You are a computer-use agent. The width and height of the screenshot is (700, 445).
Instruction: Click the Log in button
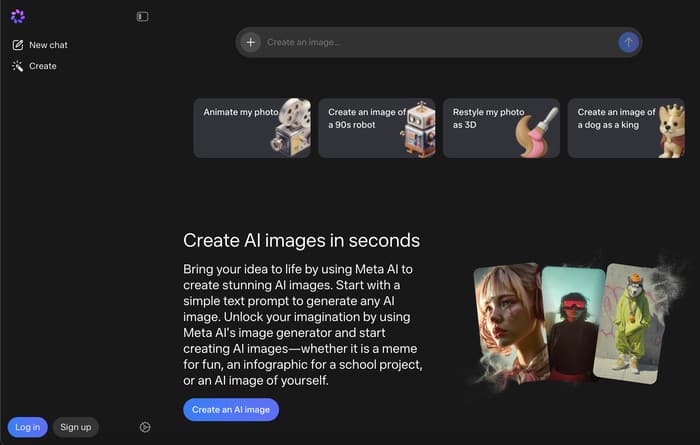pos(27,427)
